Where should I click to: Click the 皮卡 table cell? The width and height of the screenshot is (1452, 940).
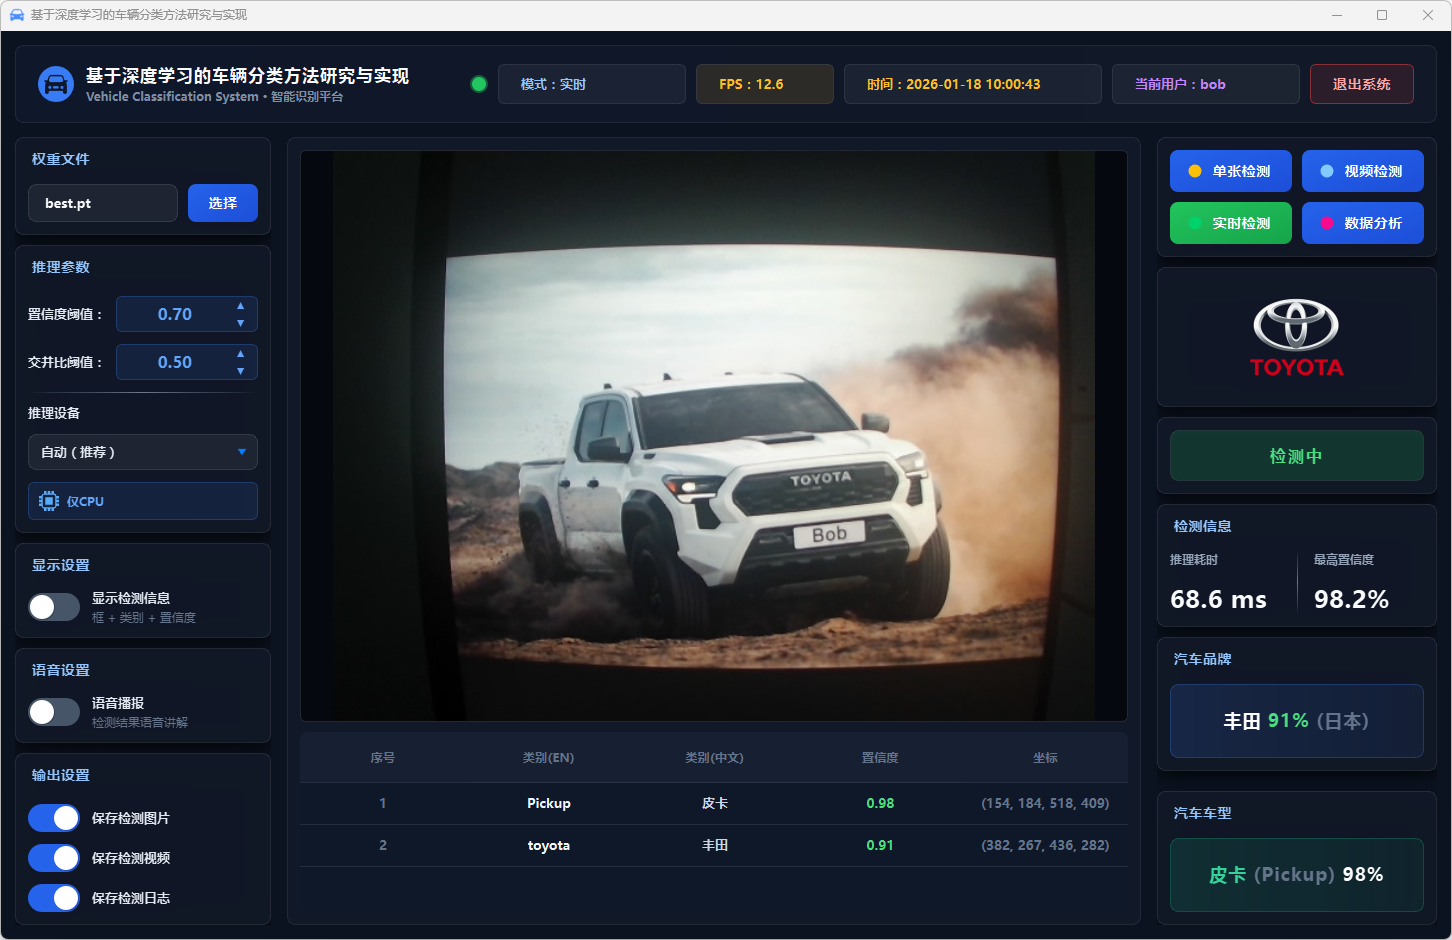[715, 803]
